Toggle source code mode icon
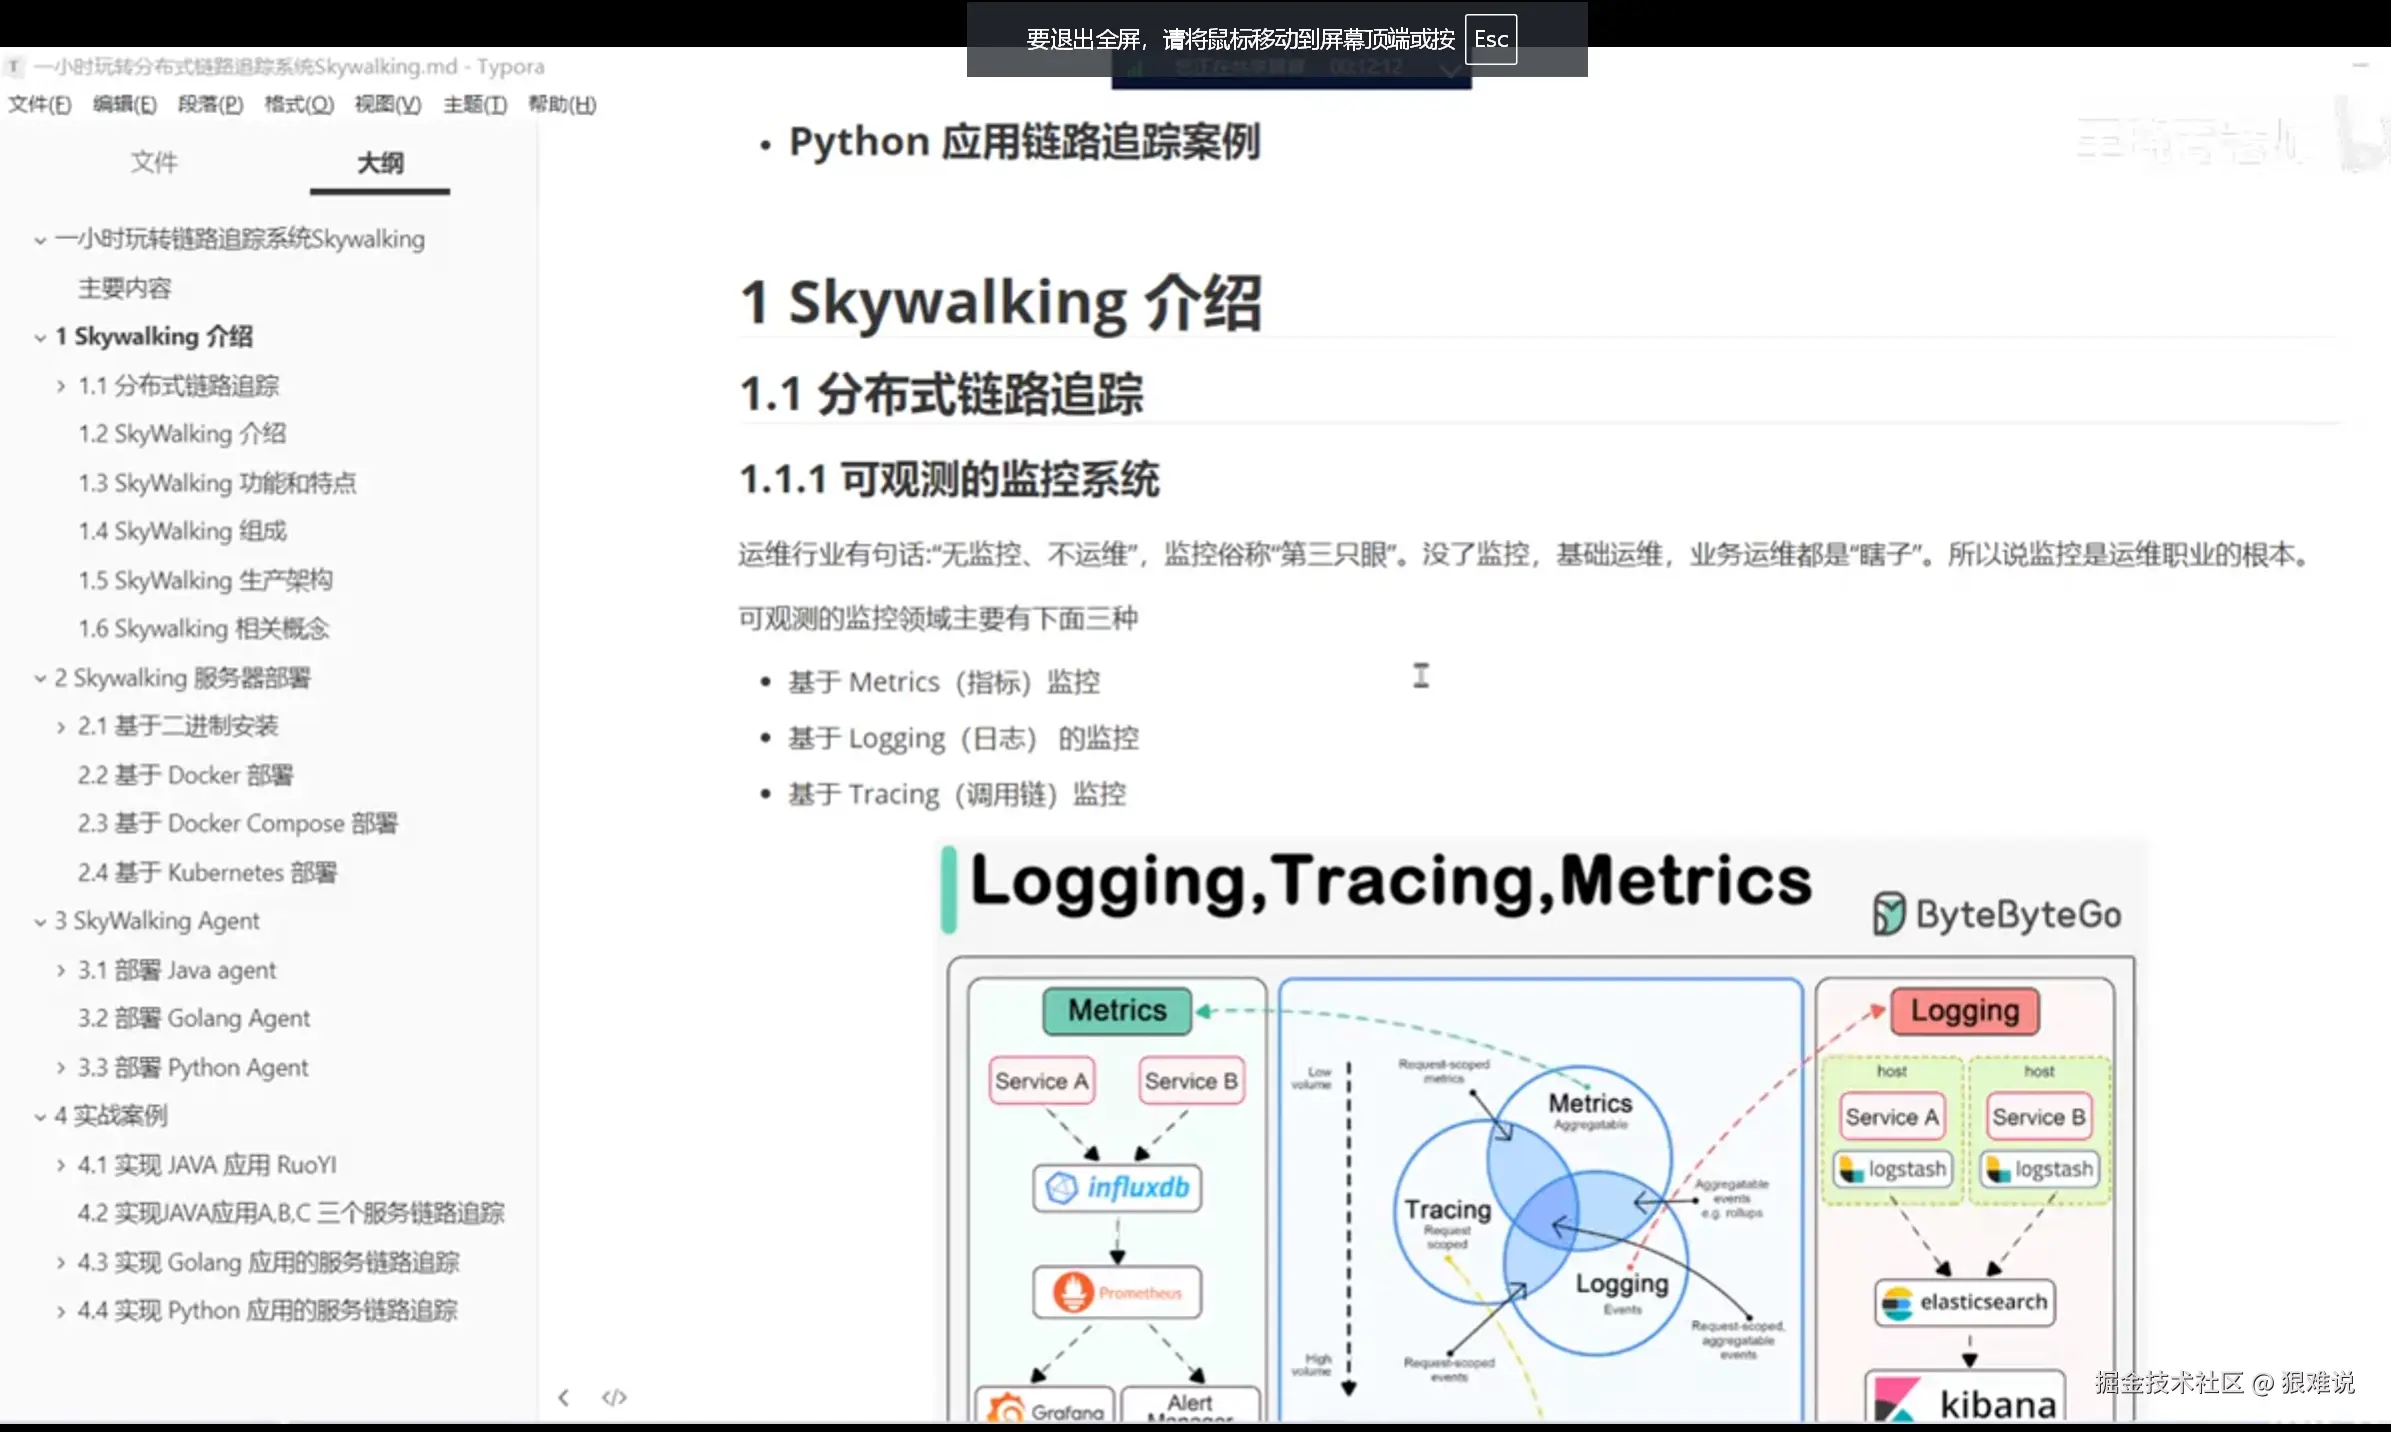Viewport: 2391px width, 1432px height. 614,1397
